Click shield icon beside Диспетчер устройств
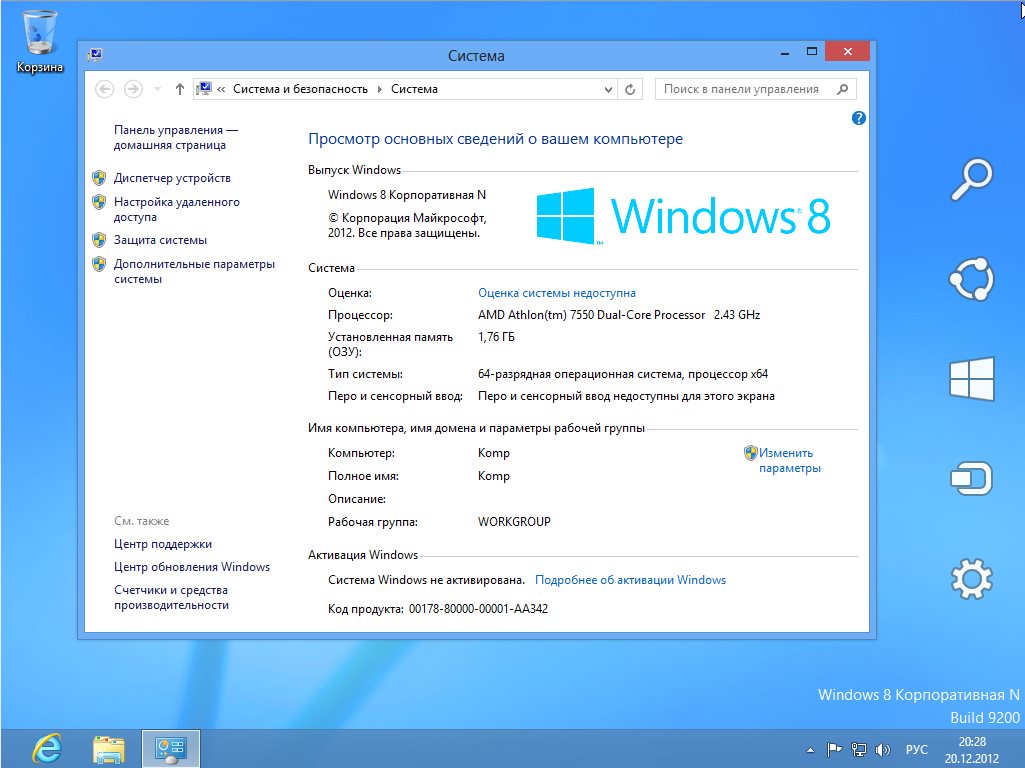This screenshot has height=768, width=1025. [x=99, y=178]
